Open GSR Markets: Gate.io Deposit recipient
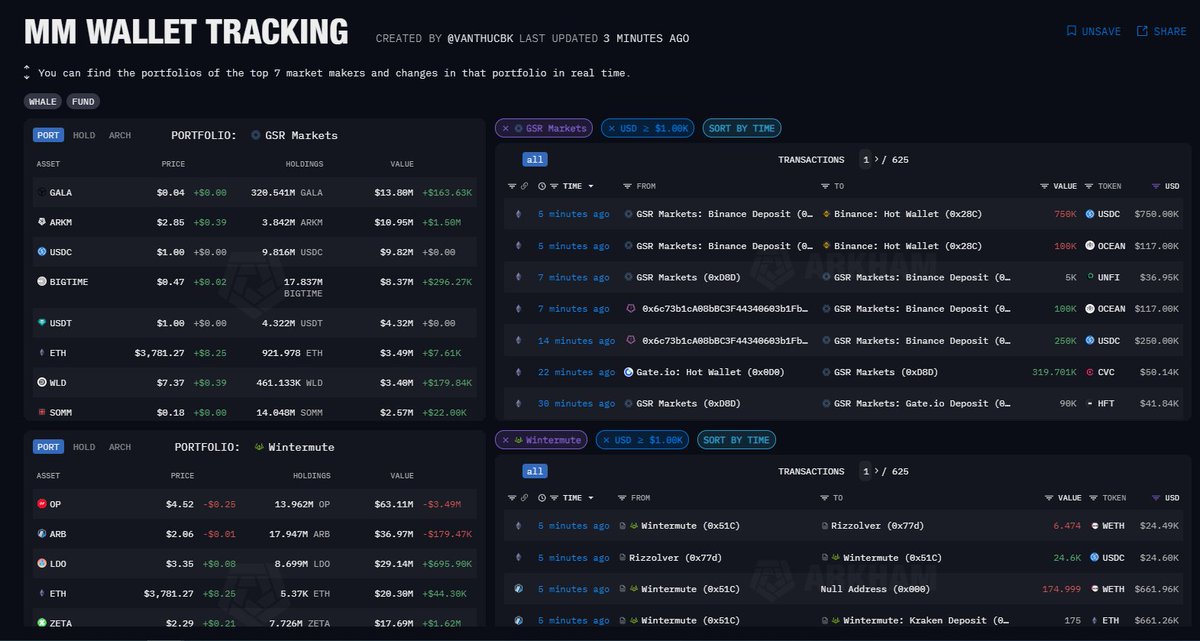 point(918,404)
